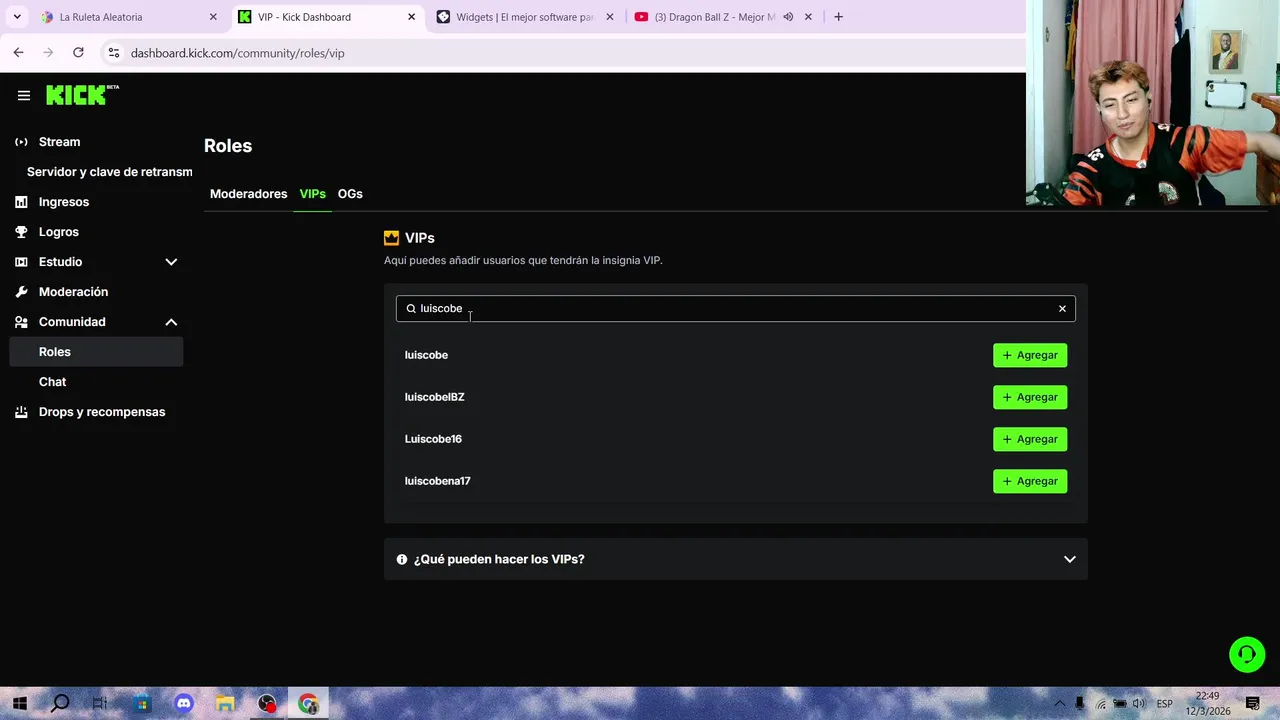Open Discord from the taskbar

(184, 704)
